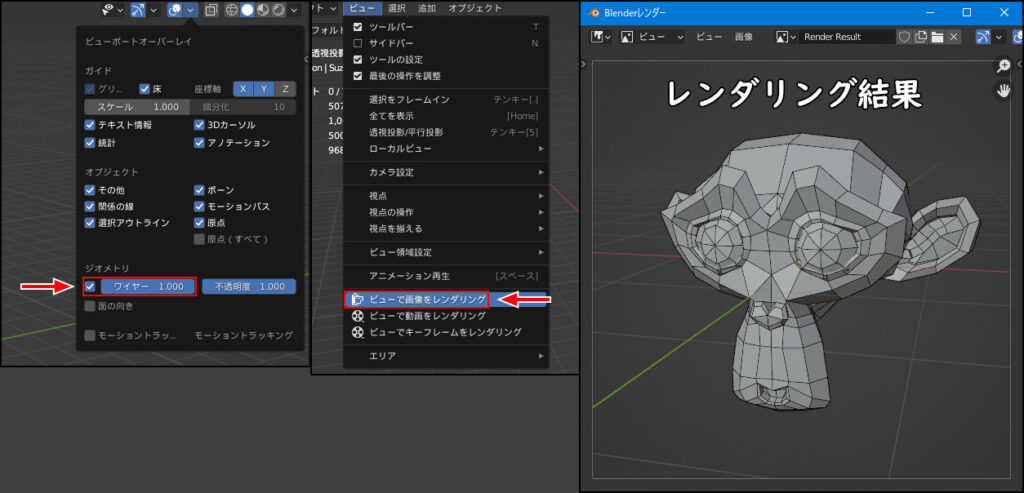The height and width of the screenshot is (493, 1024).
Task: Enable サイドバー in view menu
Action: point(357,43)
